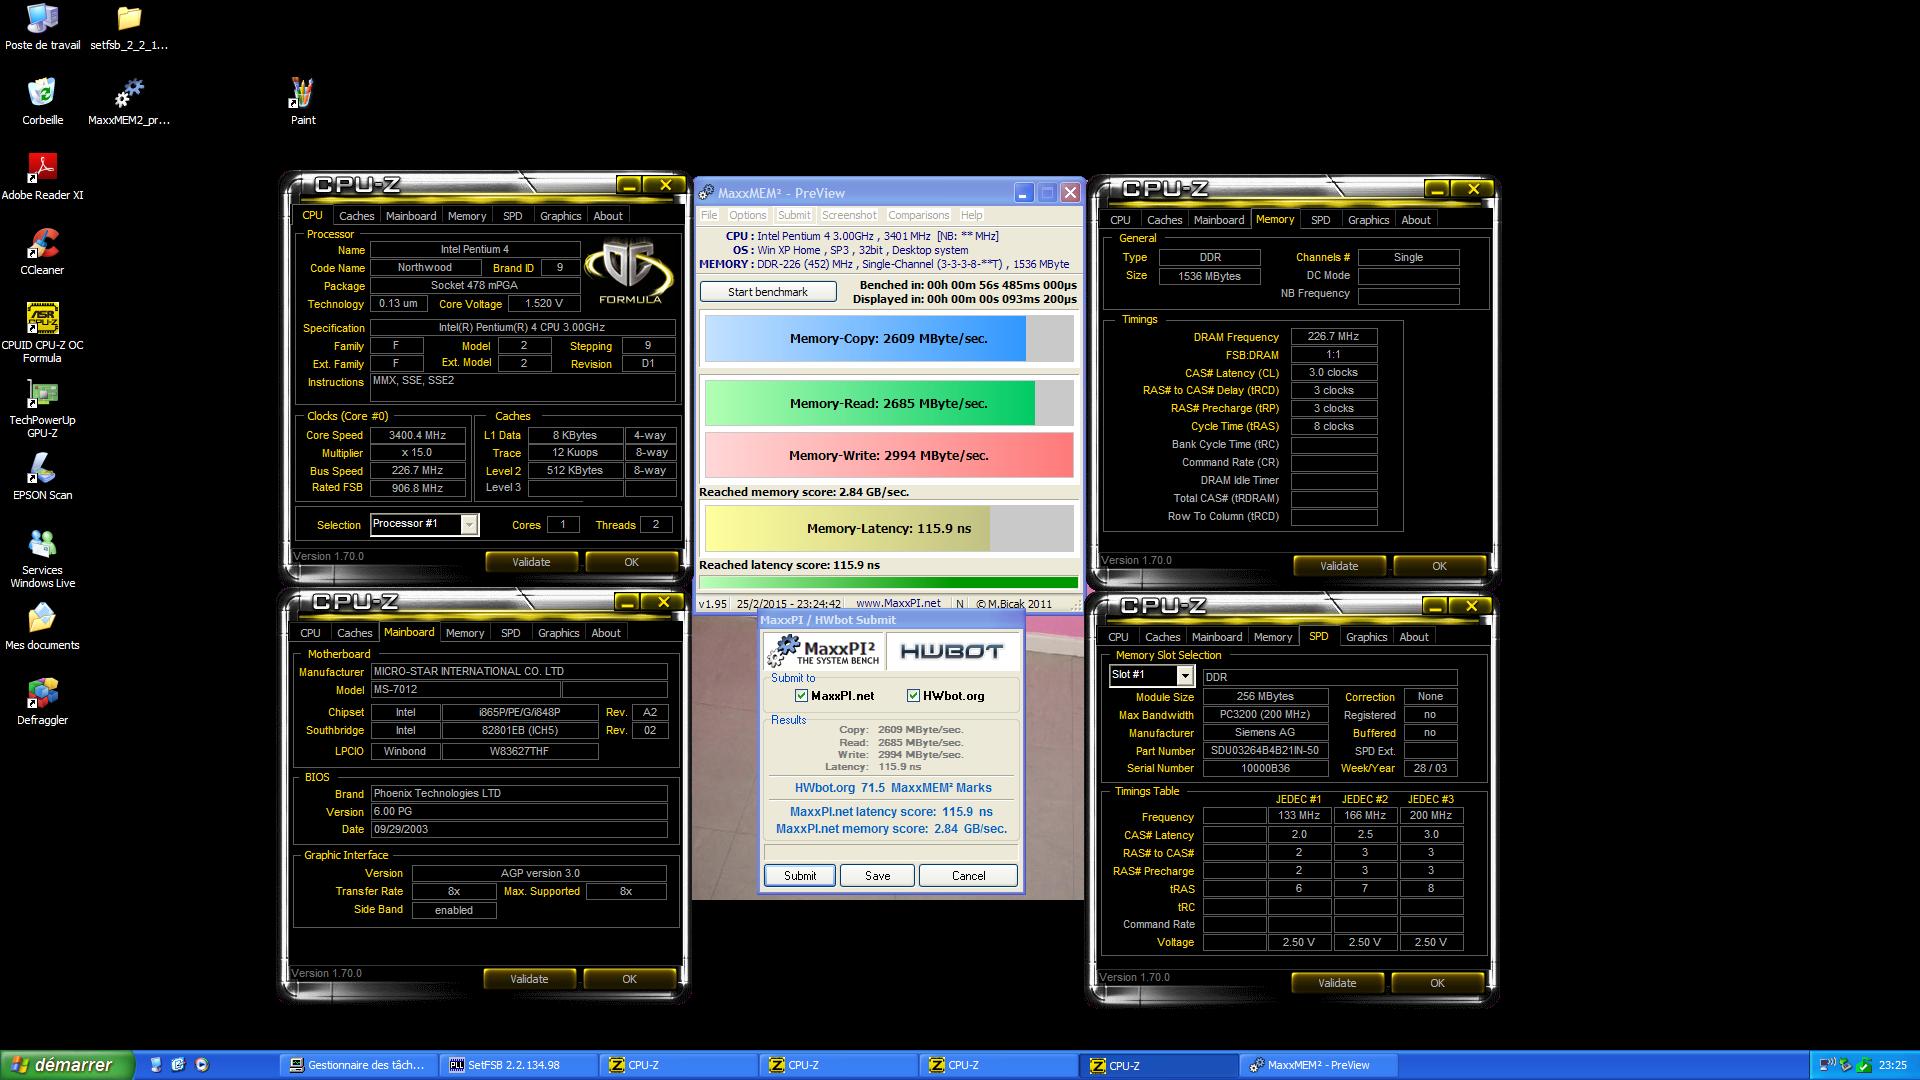
Task: Open the Help menu in MaxxMEM²
Action: click(971, 215)
